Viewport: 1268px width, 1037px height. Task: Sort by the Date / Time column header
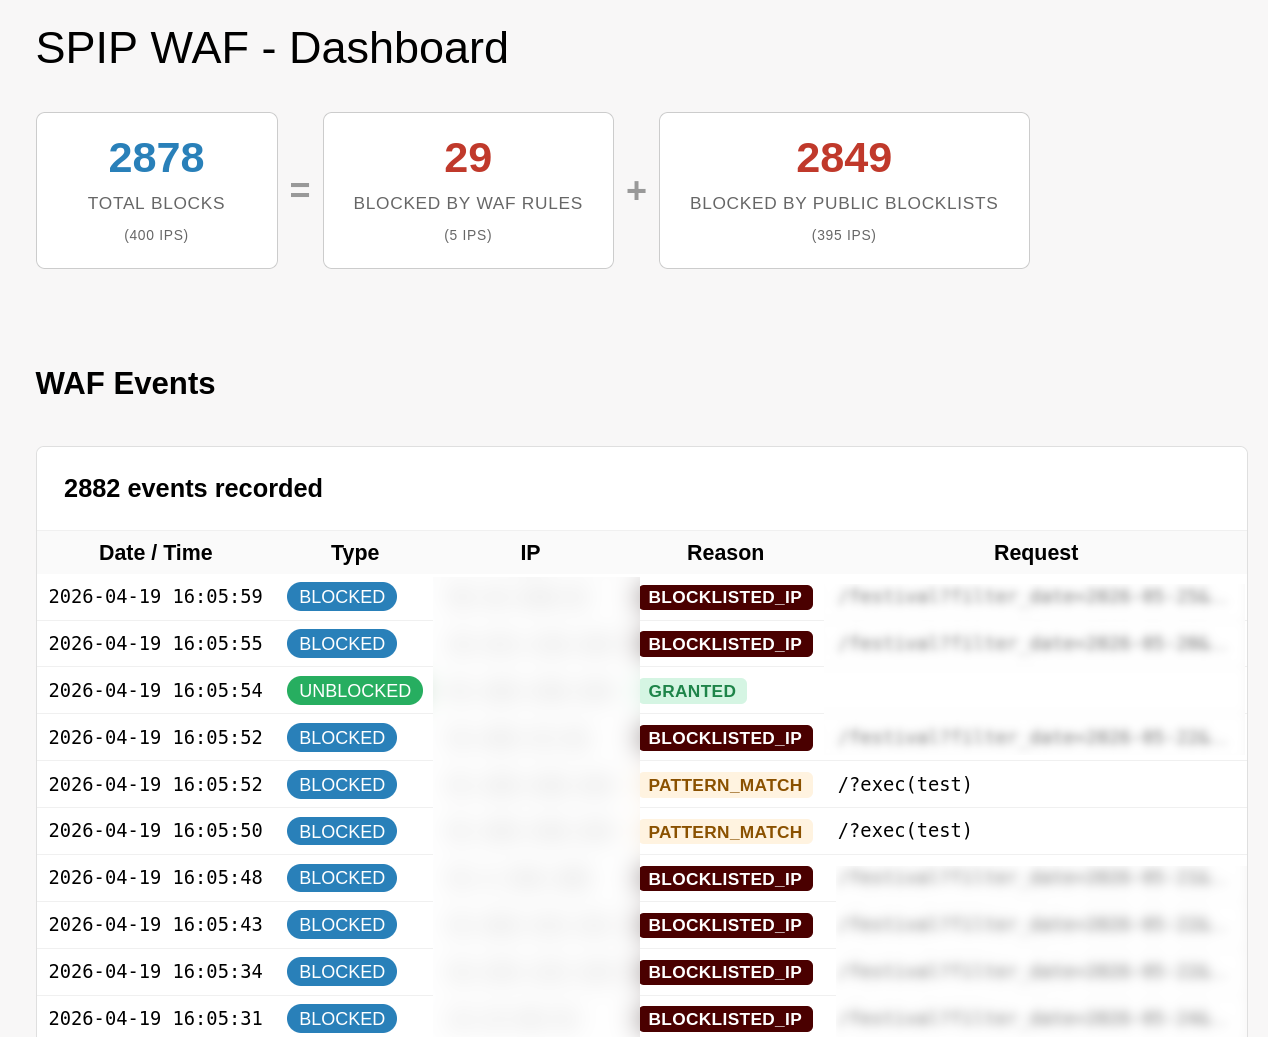coord(155,553)
